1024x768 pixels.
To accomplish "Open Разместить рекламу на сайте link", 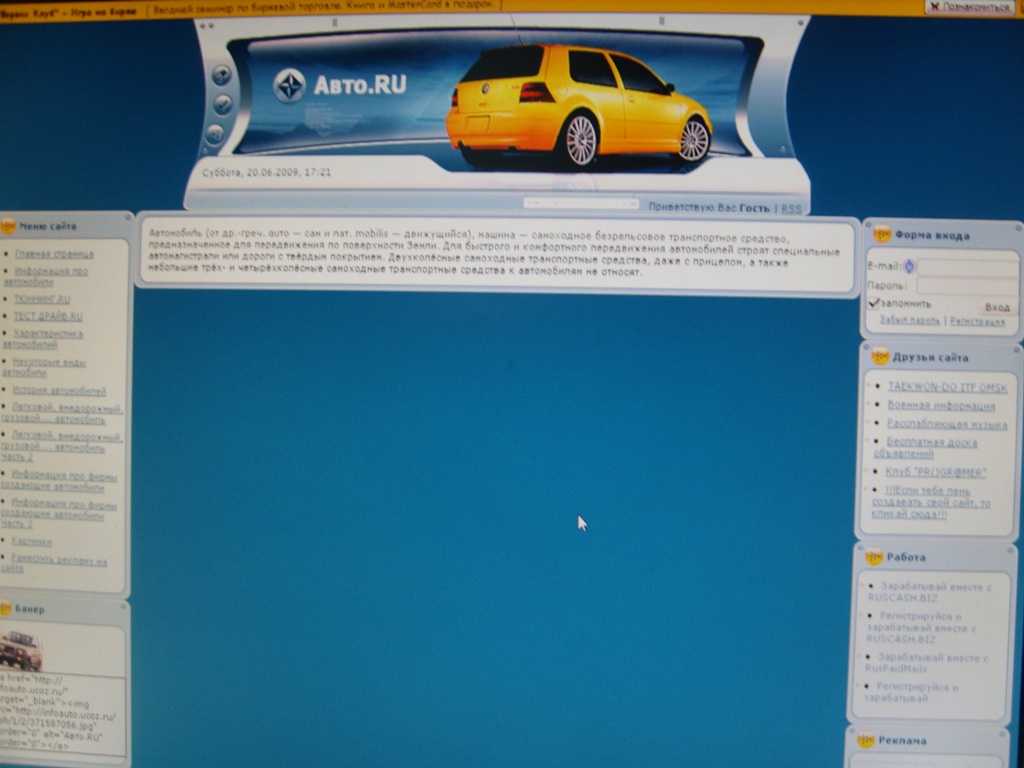I will 54,564.
